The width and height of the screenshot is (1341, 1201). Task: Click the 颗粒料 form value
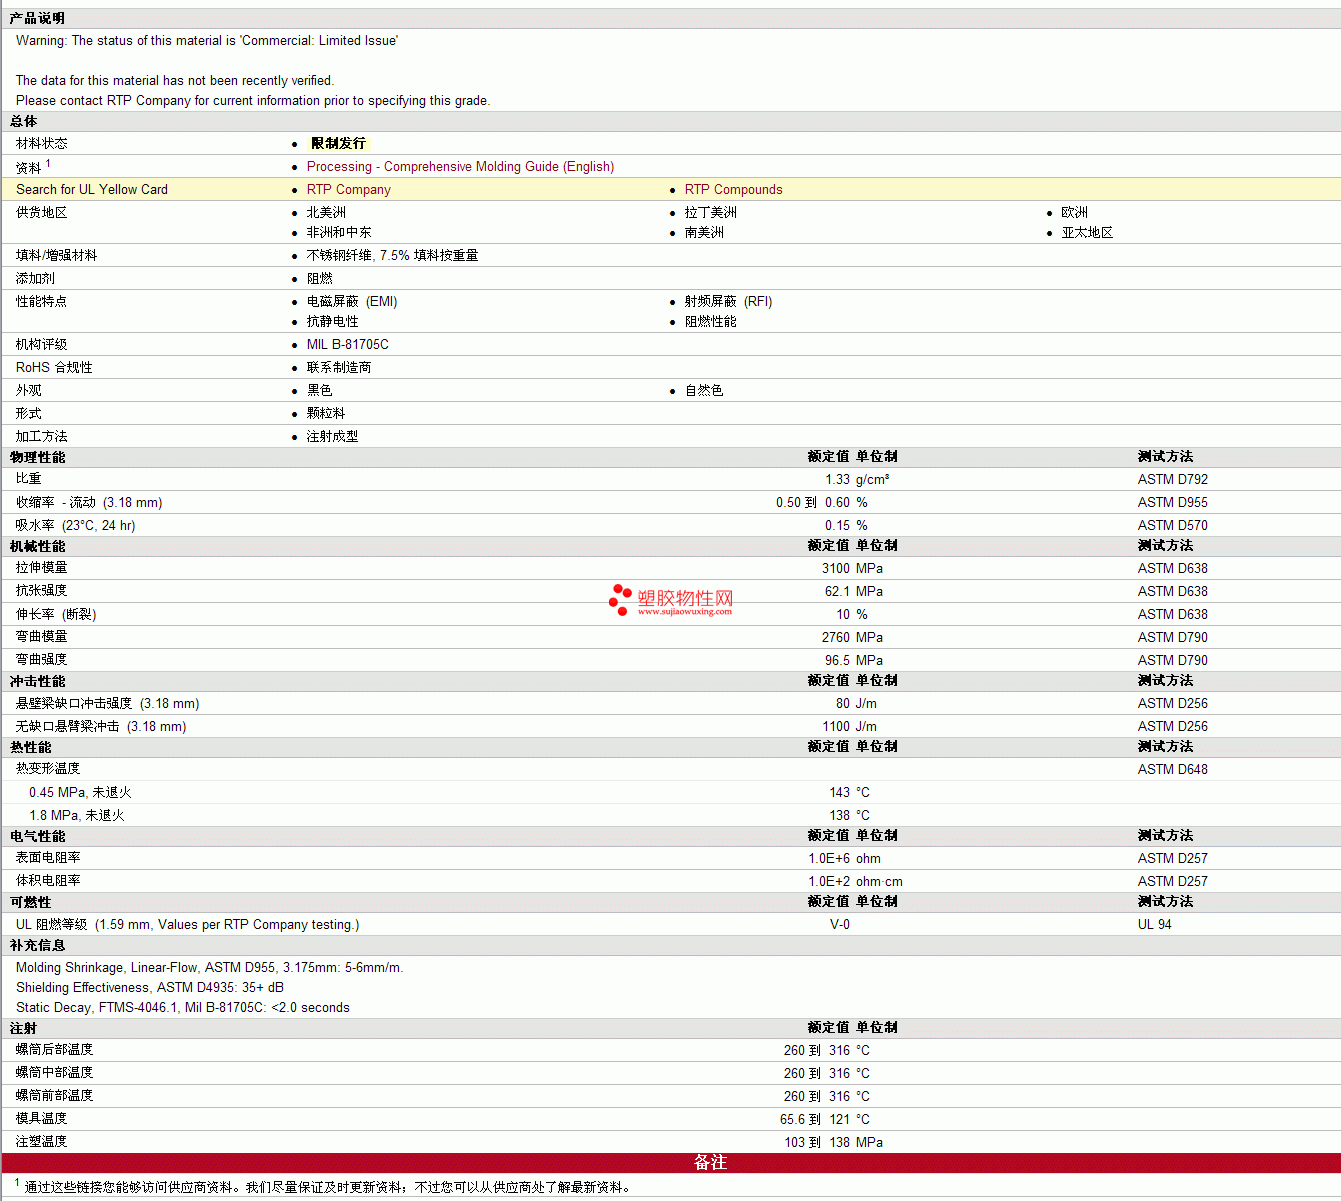click(326, 414)
